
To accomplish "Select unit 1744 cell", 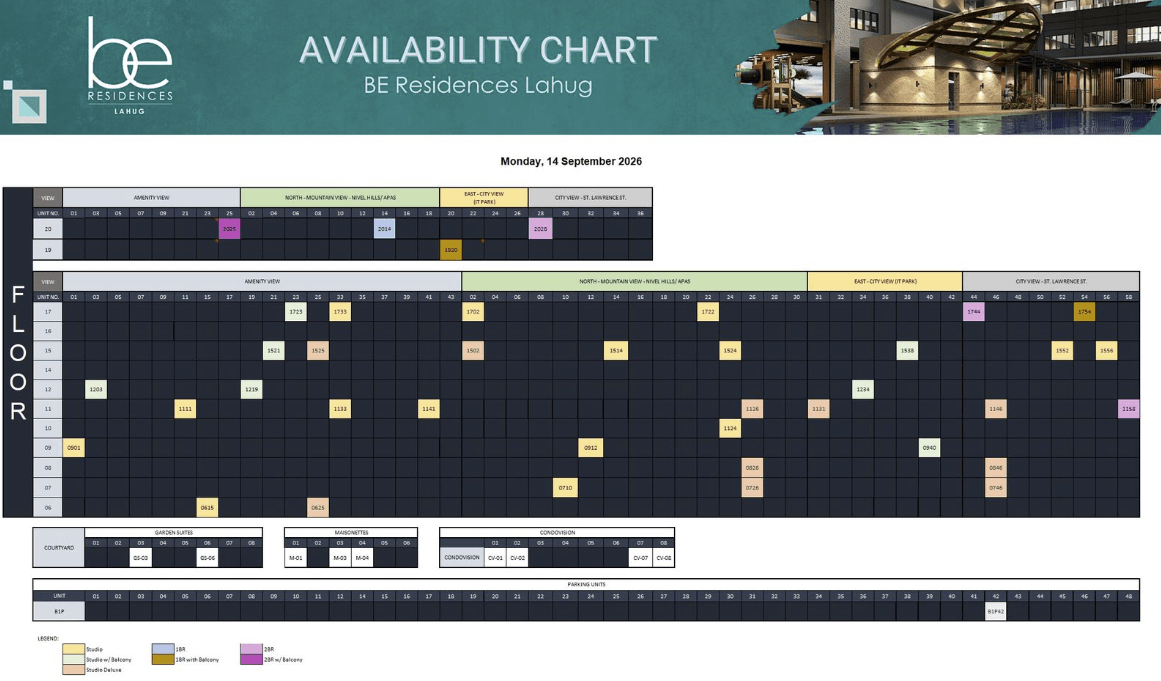I will tap(974, 312).
